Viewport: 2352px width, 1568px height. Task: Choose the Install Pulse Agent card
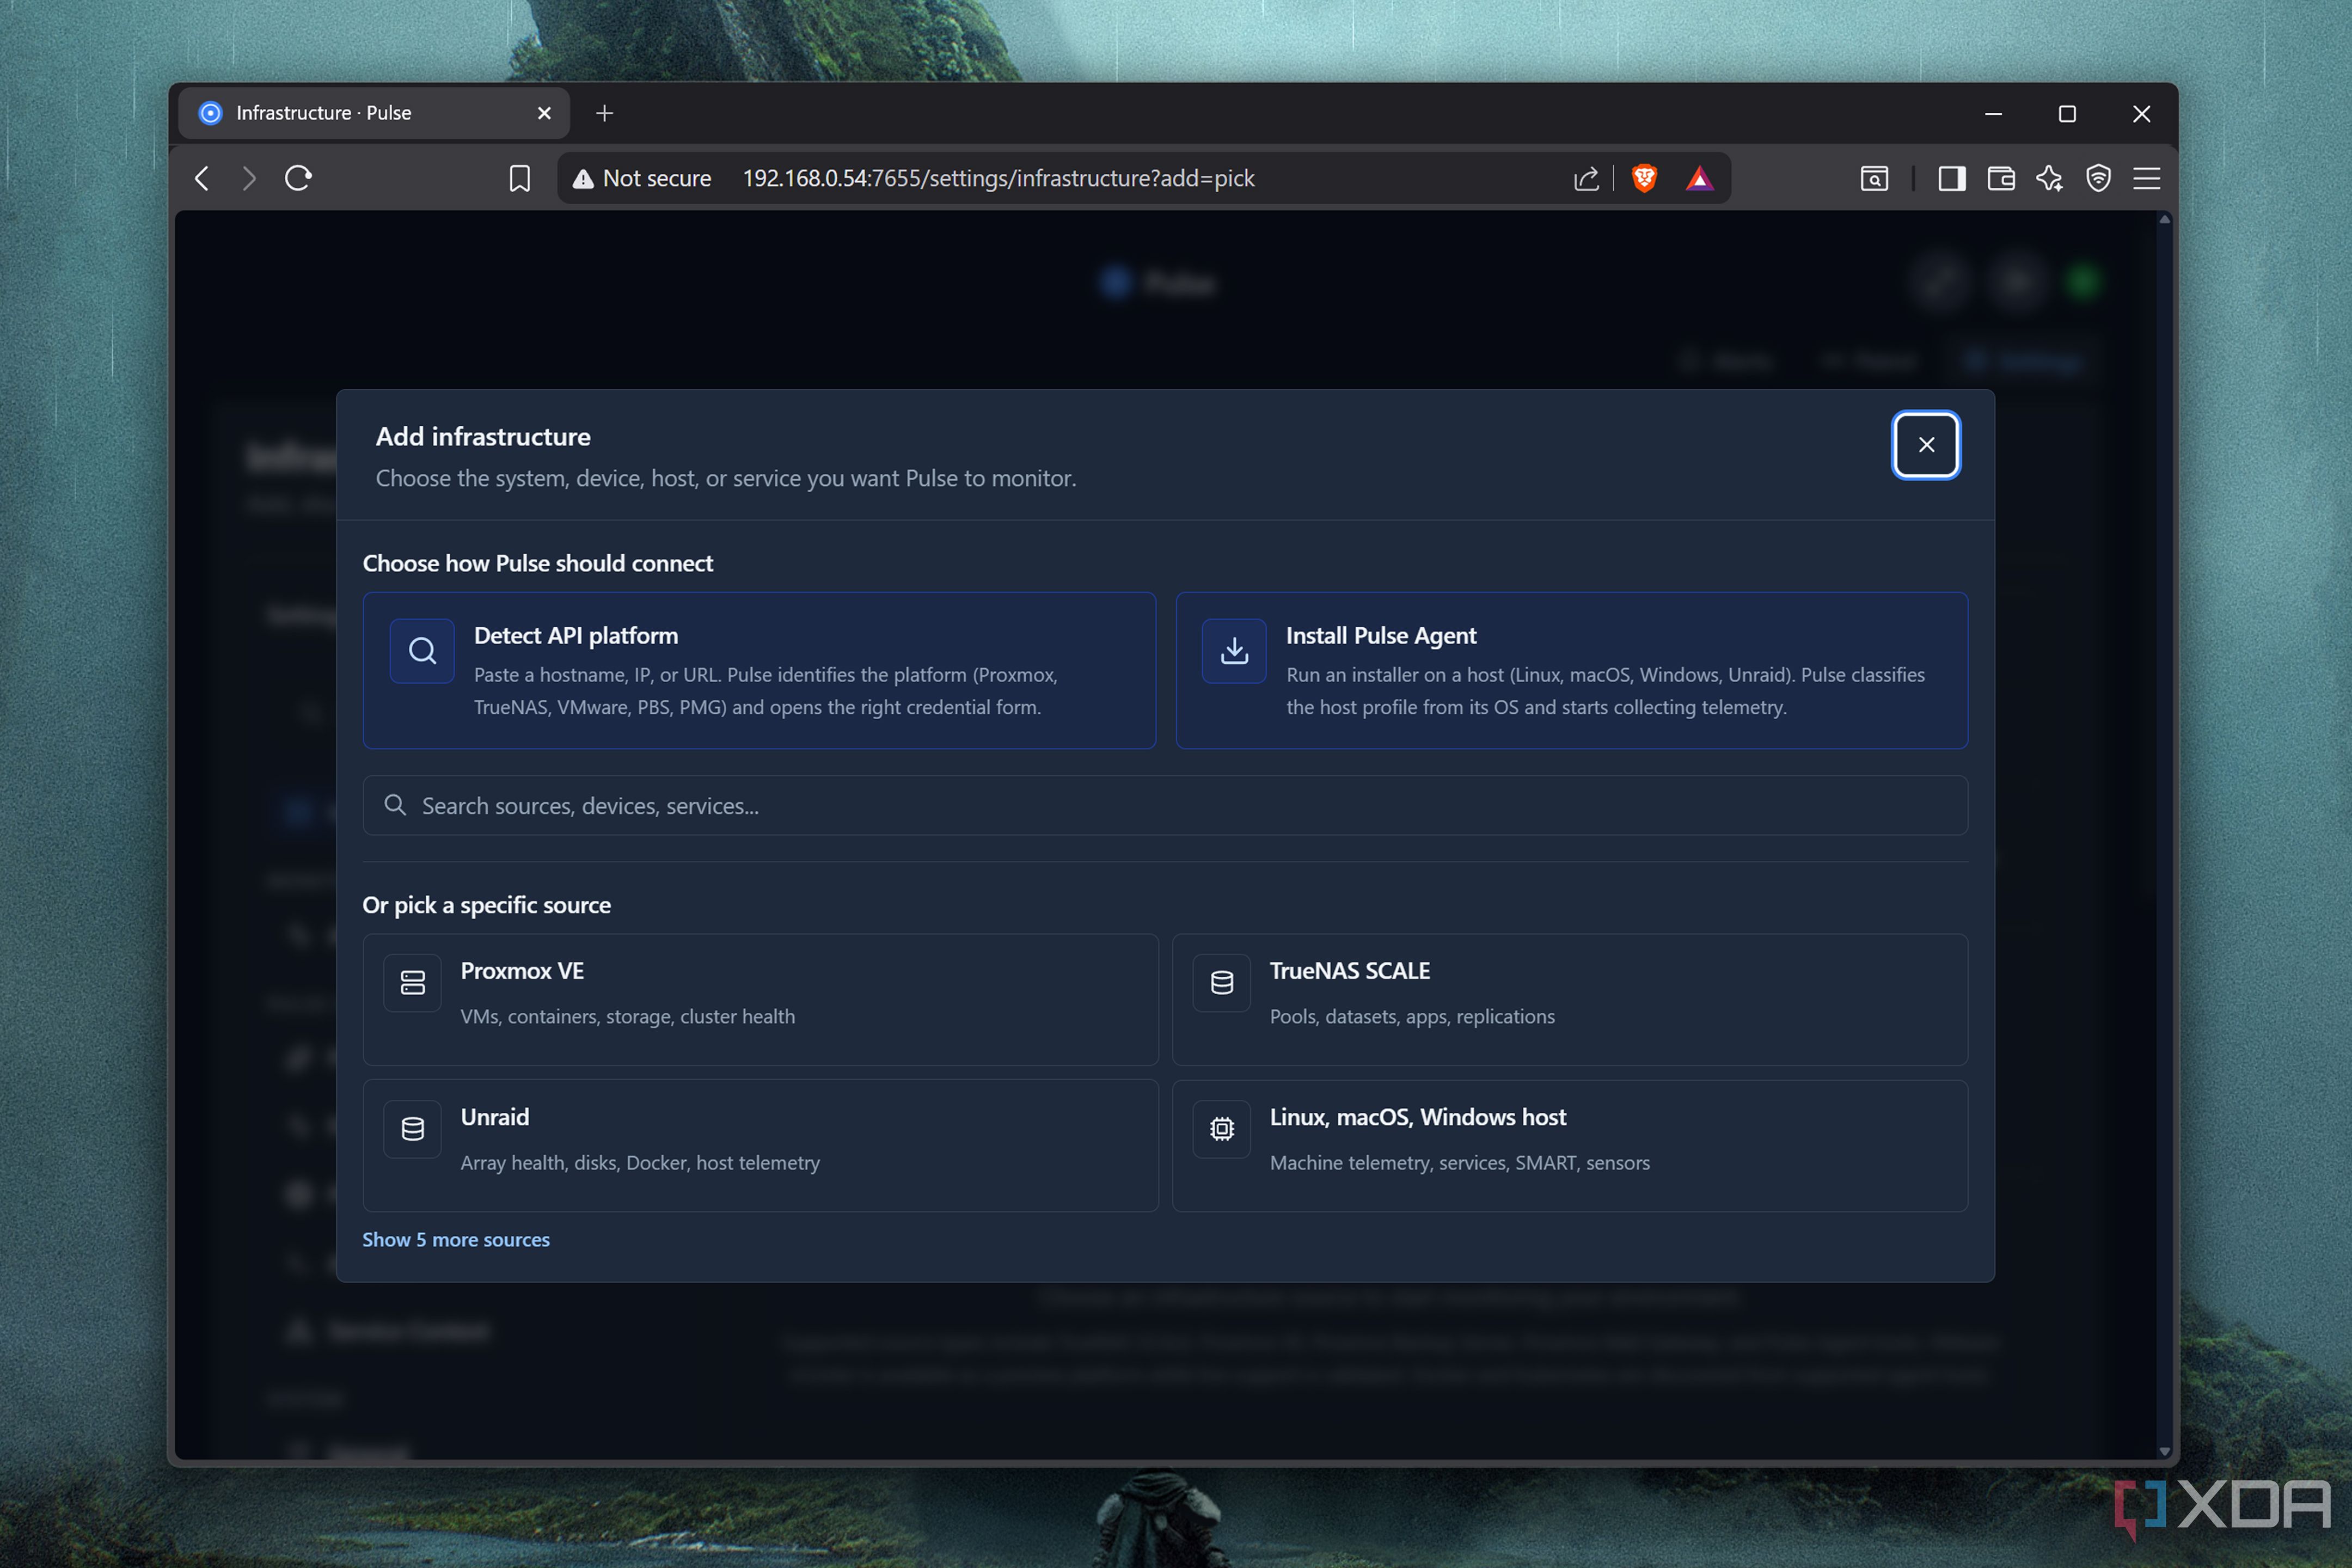[x=1571, y=670]
